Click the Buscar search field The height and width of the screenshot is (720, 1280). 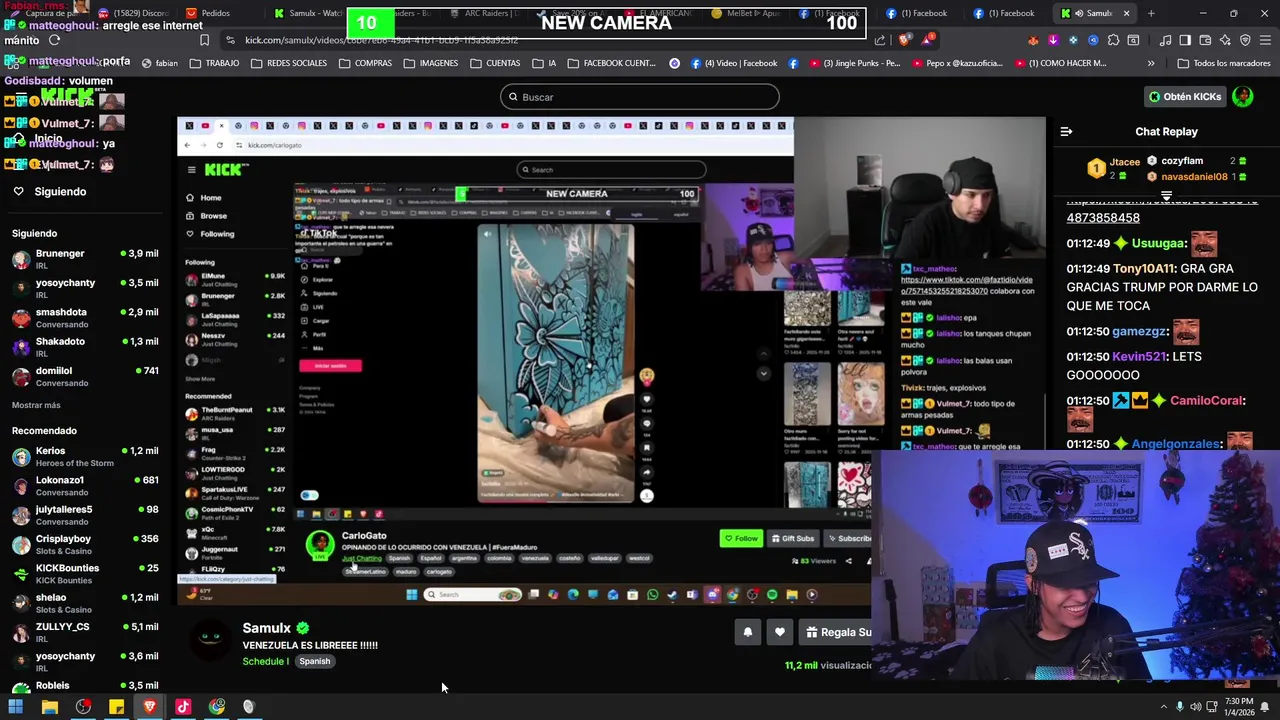[640, 97]
